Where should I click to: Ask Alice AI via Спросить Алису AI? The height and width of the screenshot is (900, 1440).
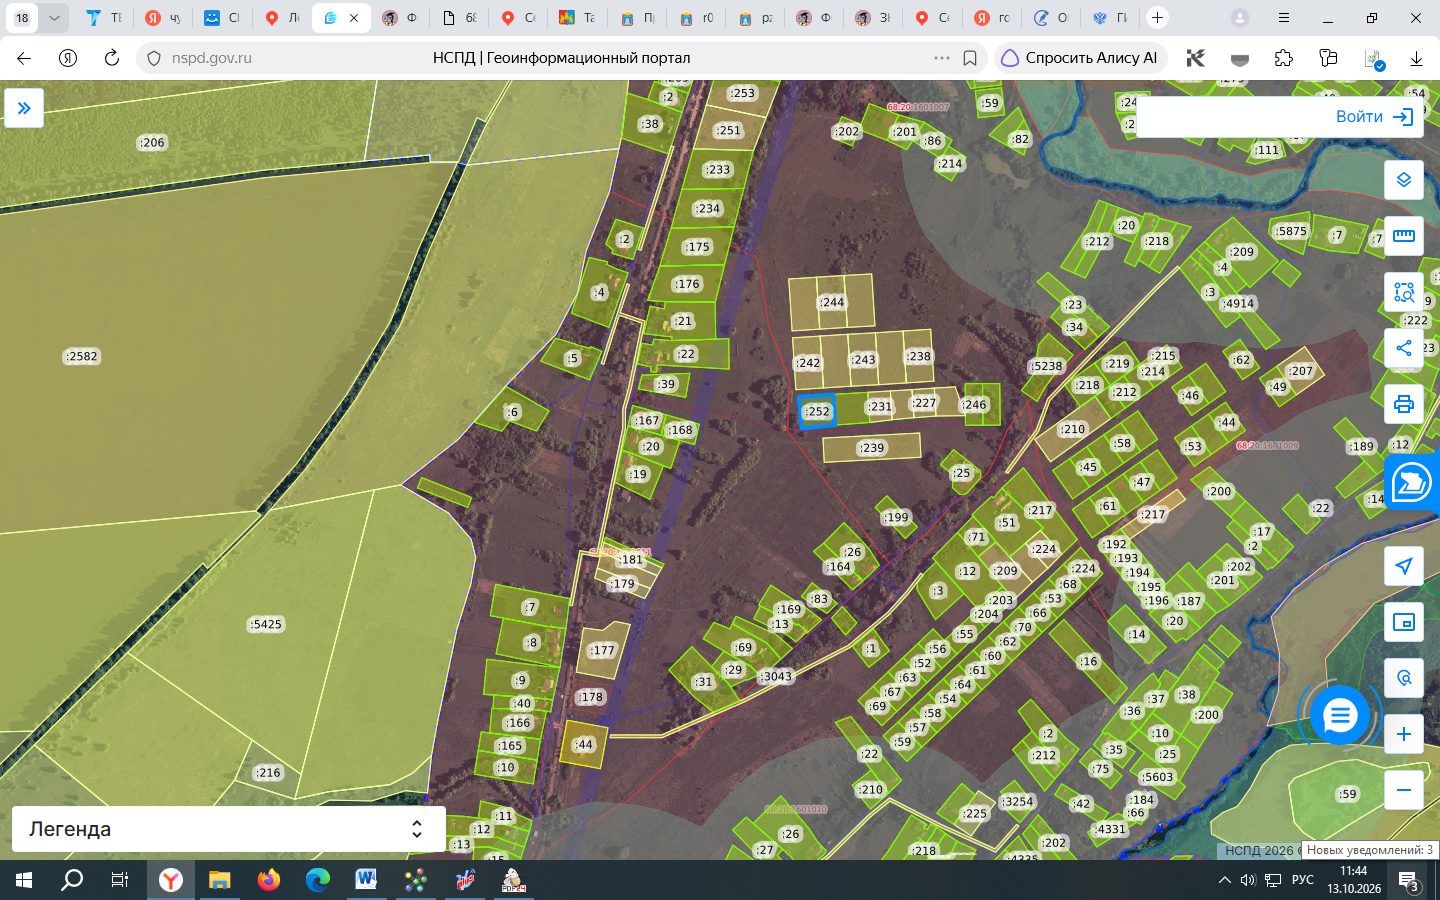point(1080,58)
